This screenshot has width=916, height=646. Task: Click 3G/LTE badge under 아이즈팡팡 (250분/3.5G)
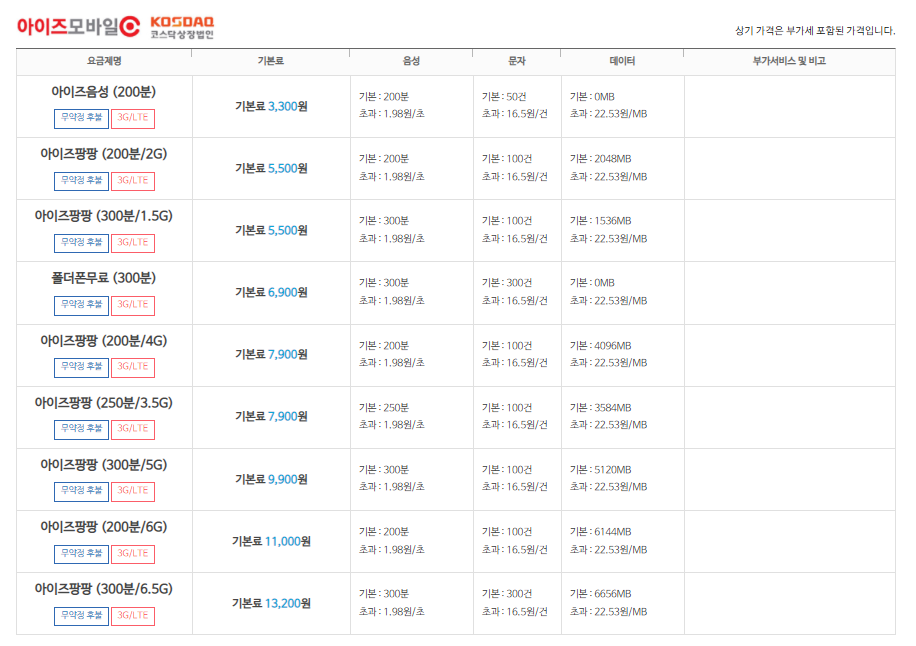(x=133, y=429)
